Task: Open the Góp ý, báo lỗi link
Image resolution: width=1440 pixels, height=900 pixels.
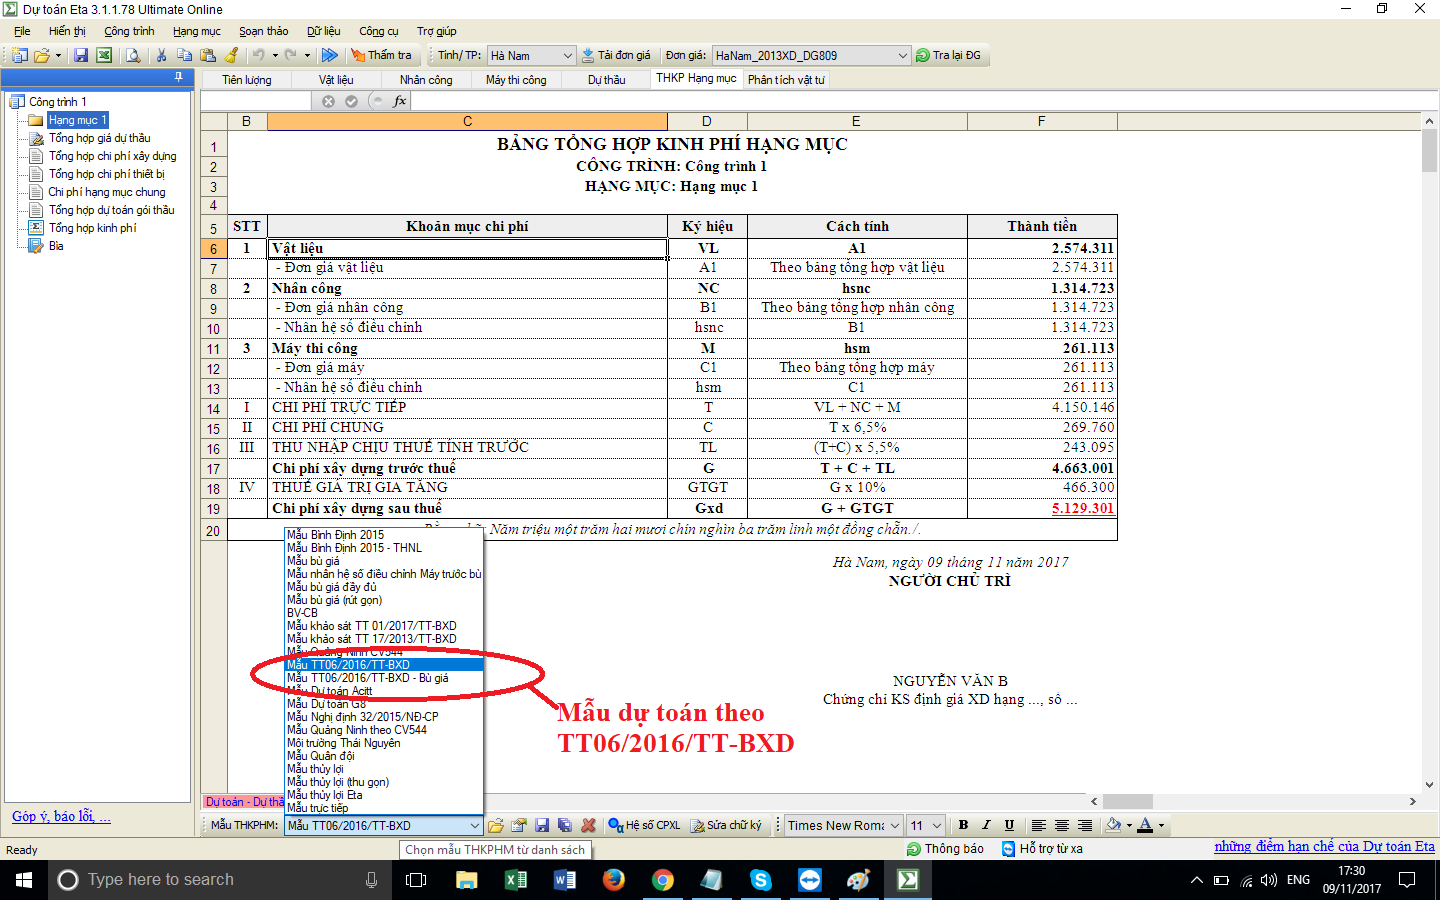Action: pos(61,816)
